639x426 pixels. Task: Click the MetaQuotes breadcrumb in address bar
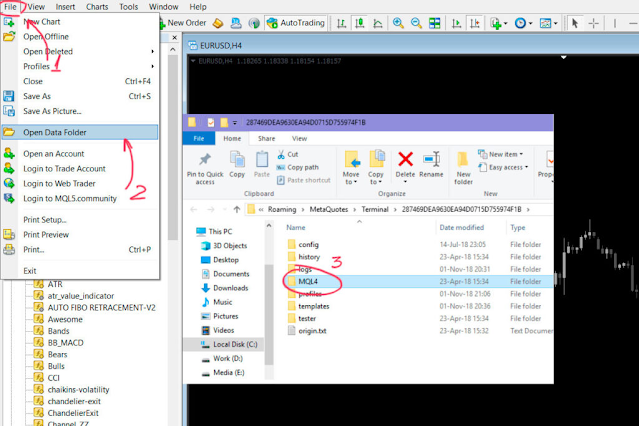[x=329, y=210]
